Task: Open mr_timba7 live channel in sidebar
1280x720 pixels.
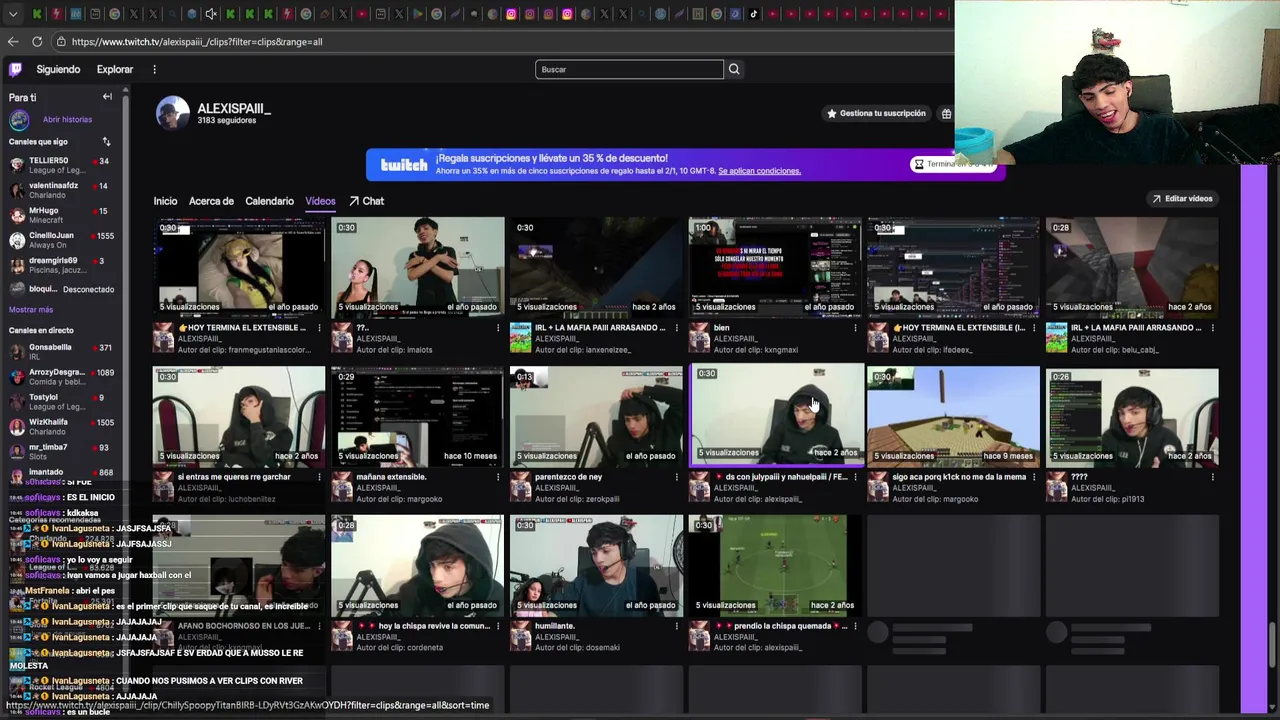Action: [60, 452]
